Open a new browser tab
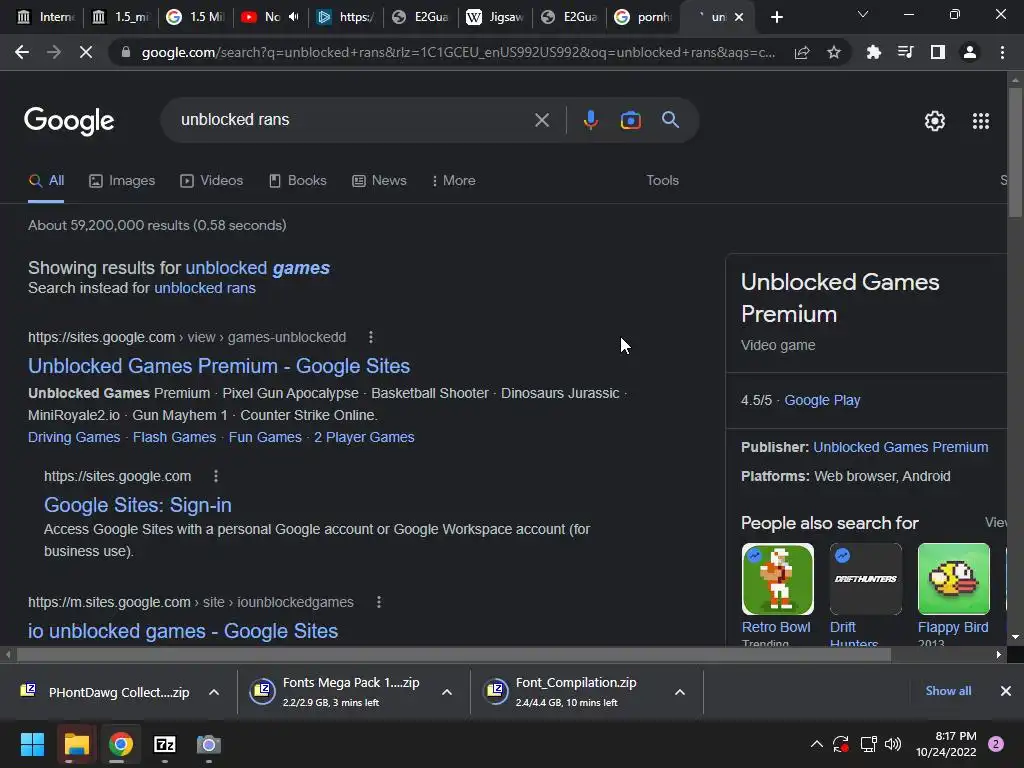1024x768 pixels. pyautogui.click(x=776, y=17)
